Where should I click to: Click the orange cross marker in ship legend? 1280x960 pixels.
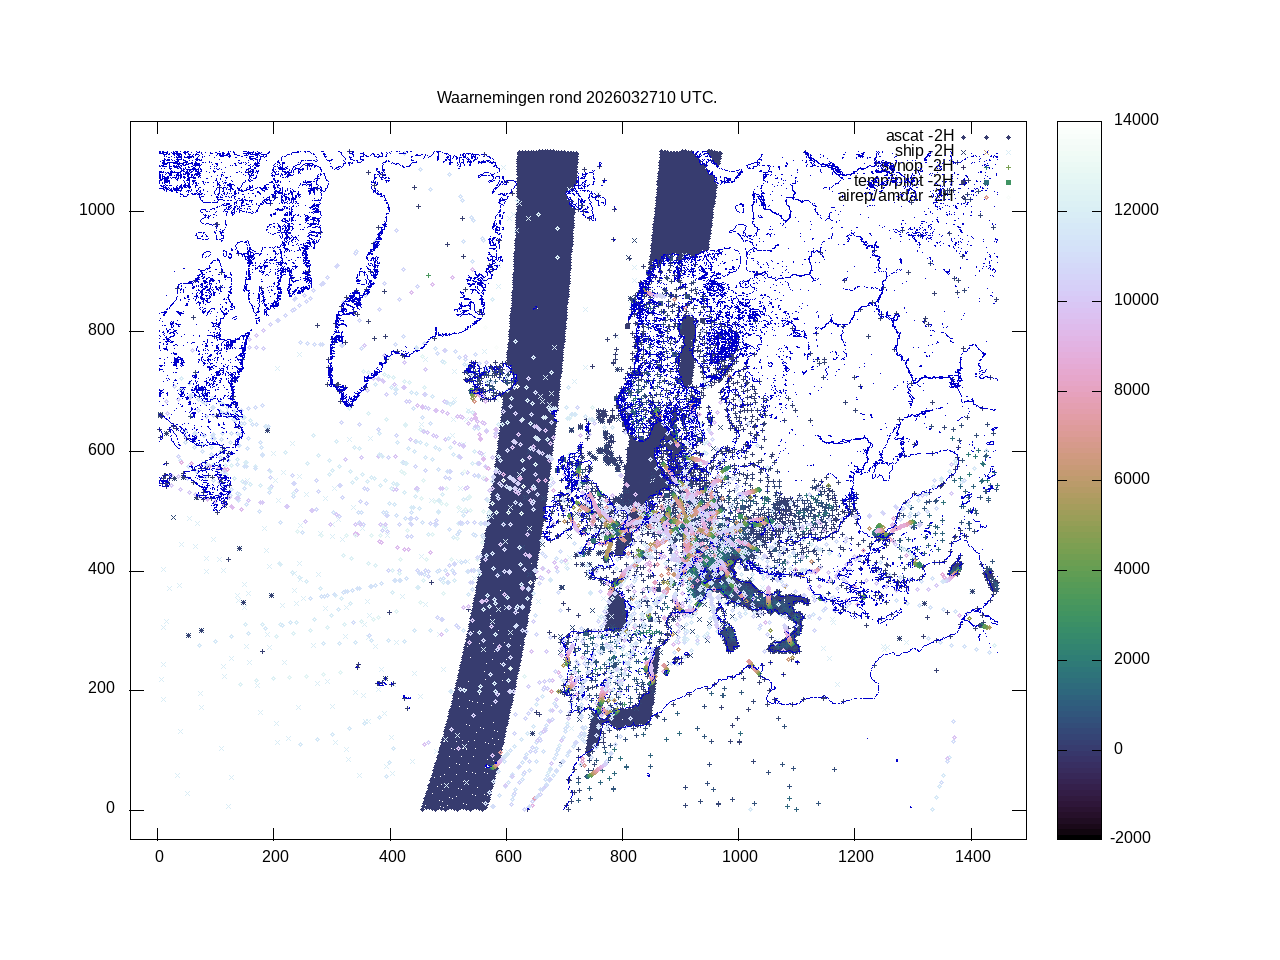coord(986,152)
